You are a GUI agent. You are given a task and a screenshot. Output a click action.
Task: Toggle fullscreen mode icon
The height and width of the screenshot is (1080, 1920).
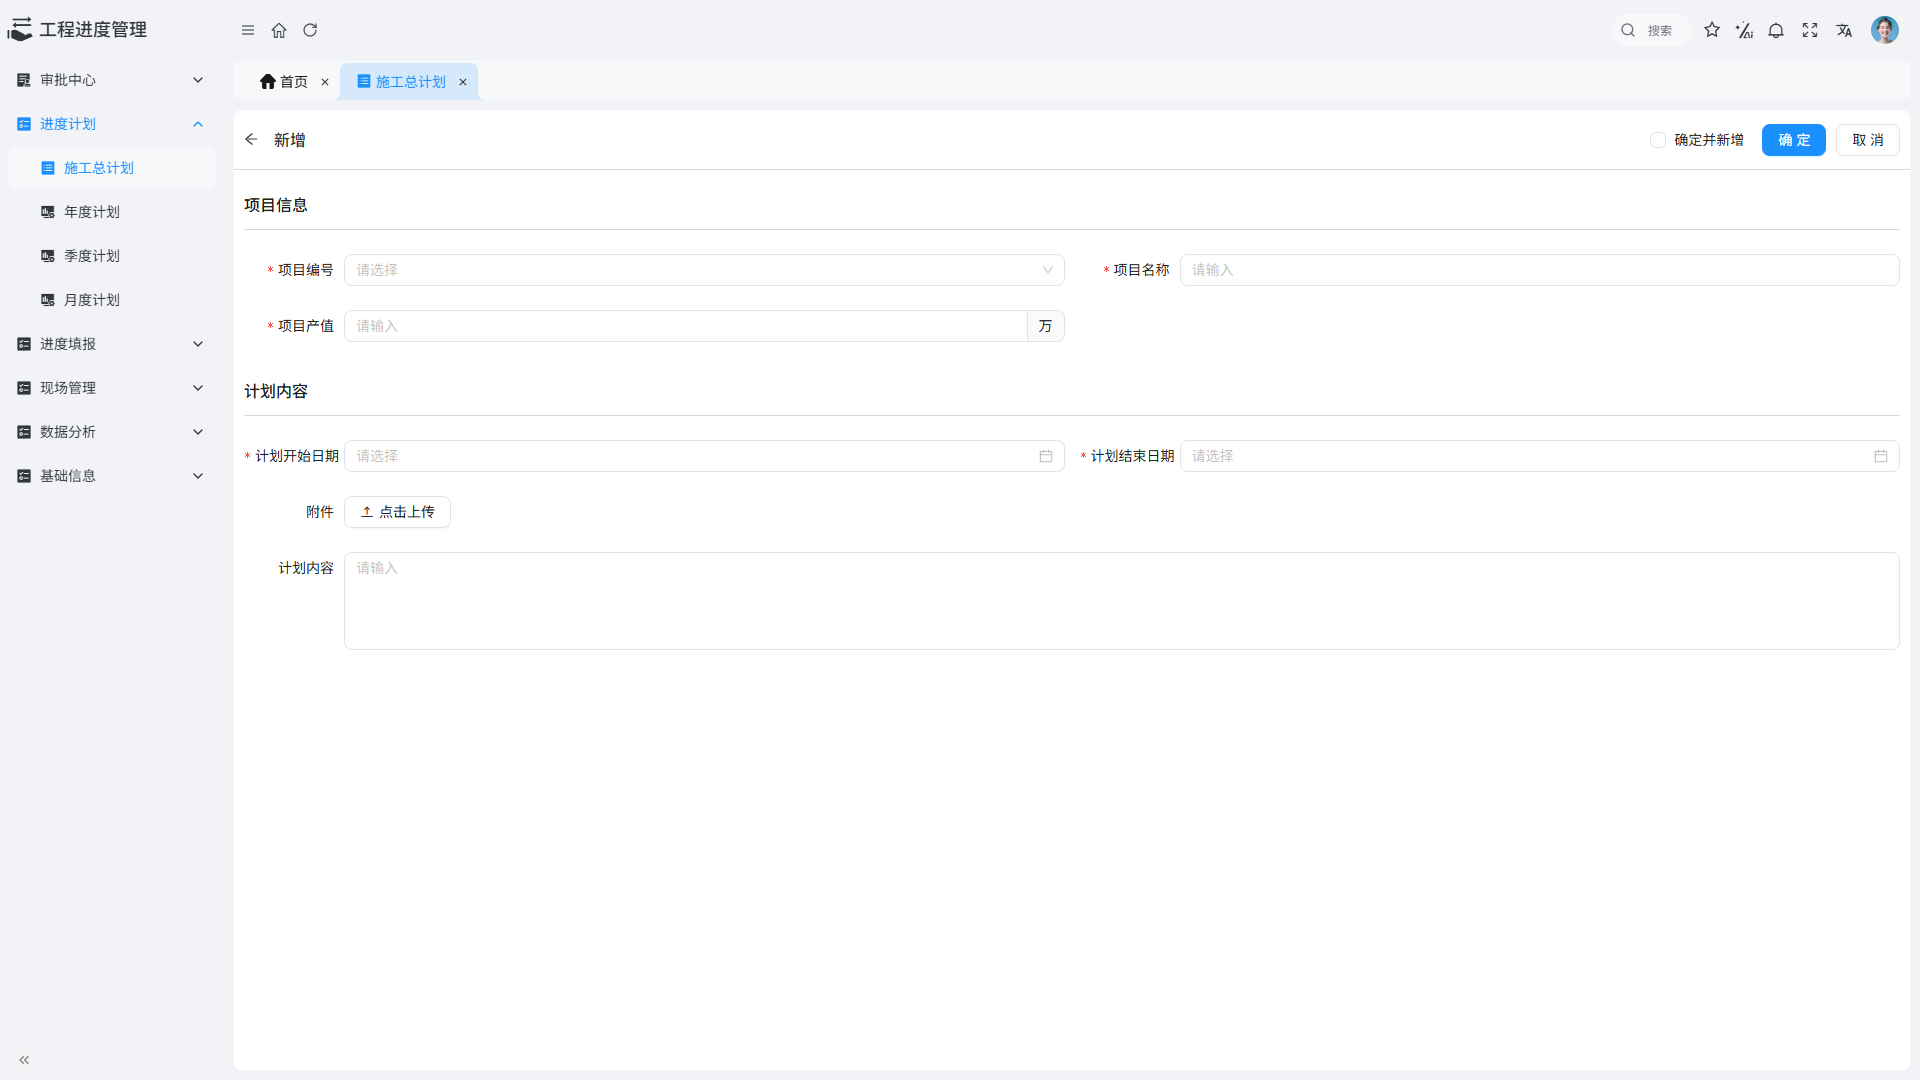coord(1810,30)
